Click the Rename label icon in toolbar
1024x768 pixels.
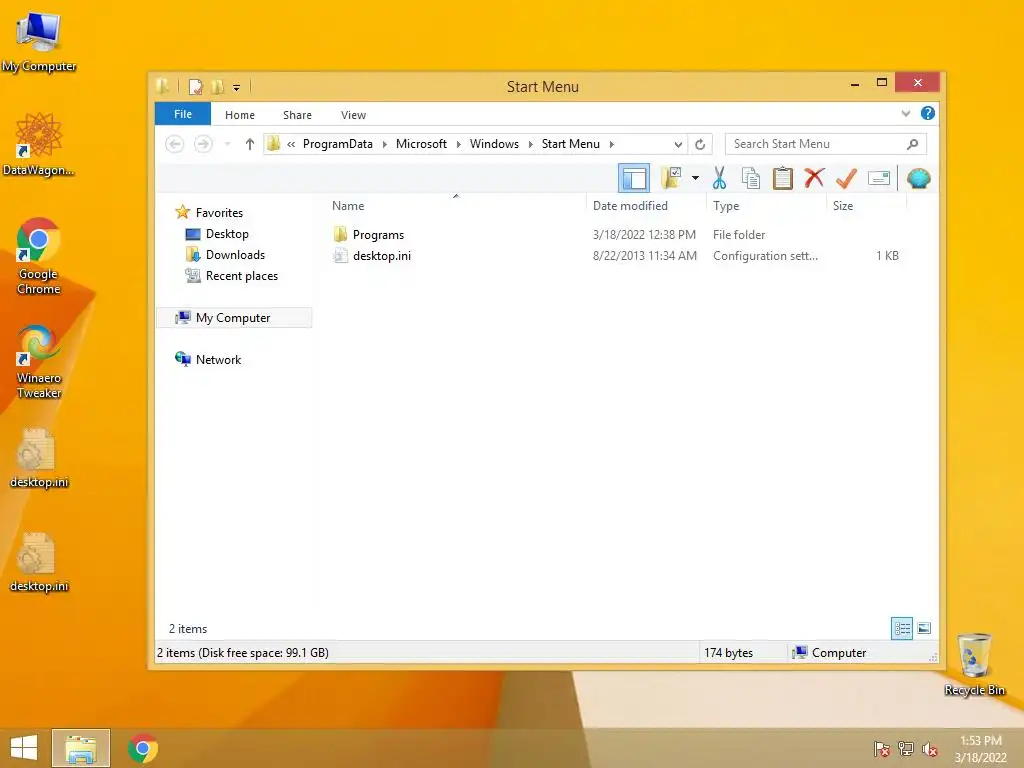coord(879,178)
